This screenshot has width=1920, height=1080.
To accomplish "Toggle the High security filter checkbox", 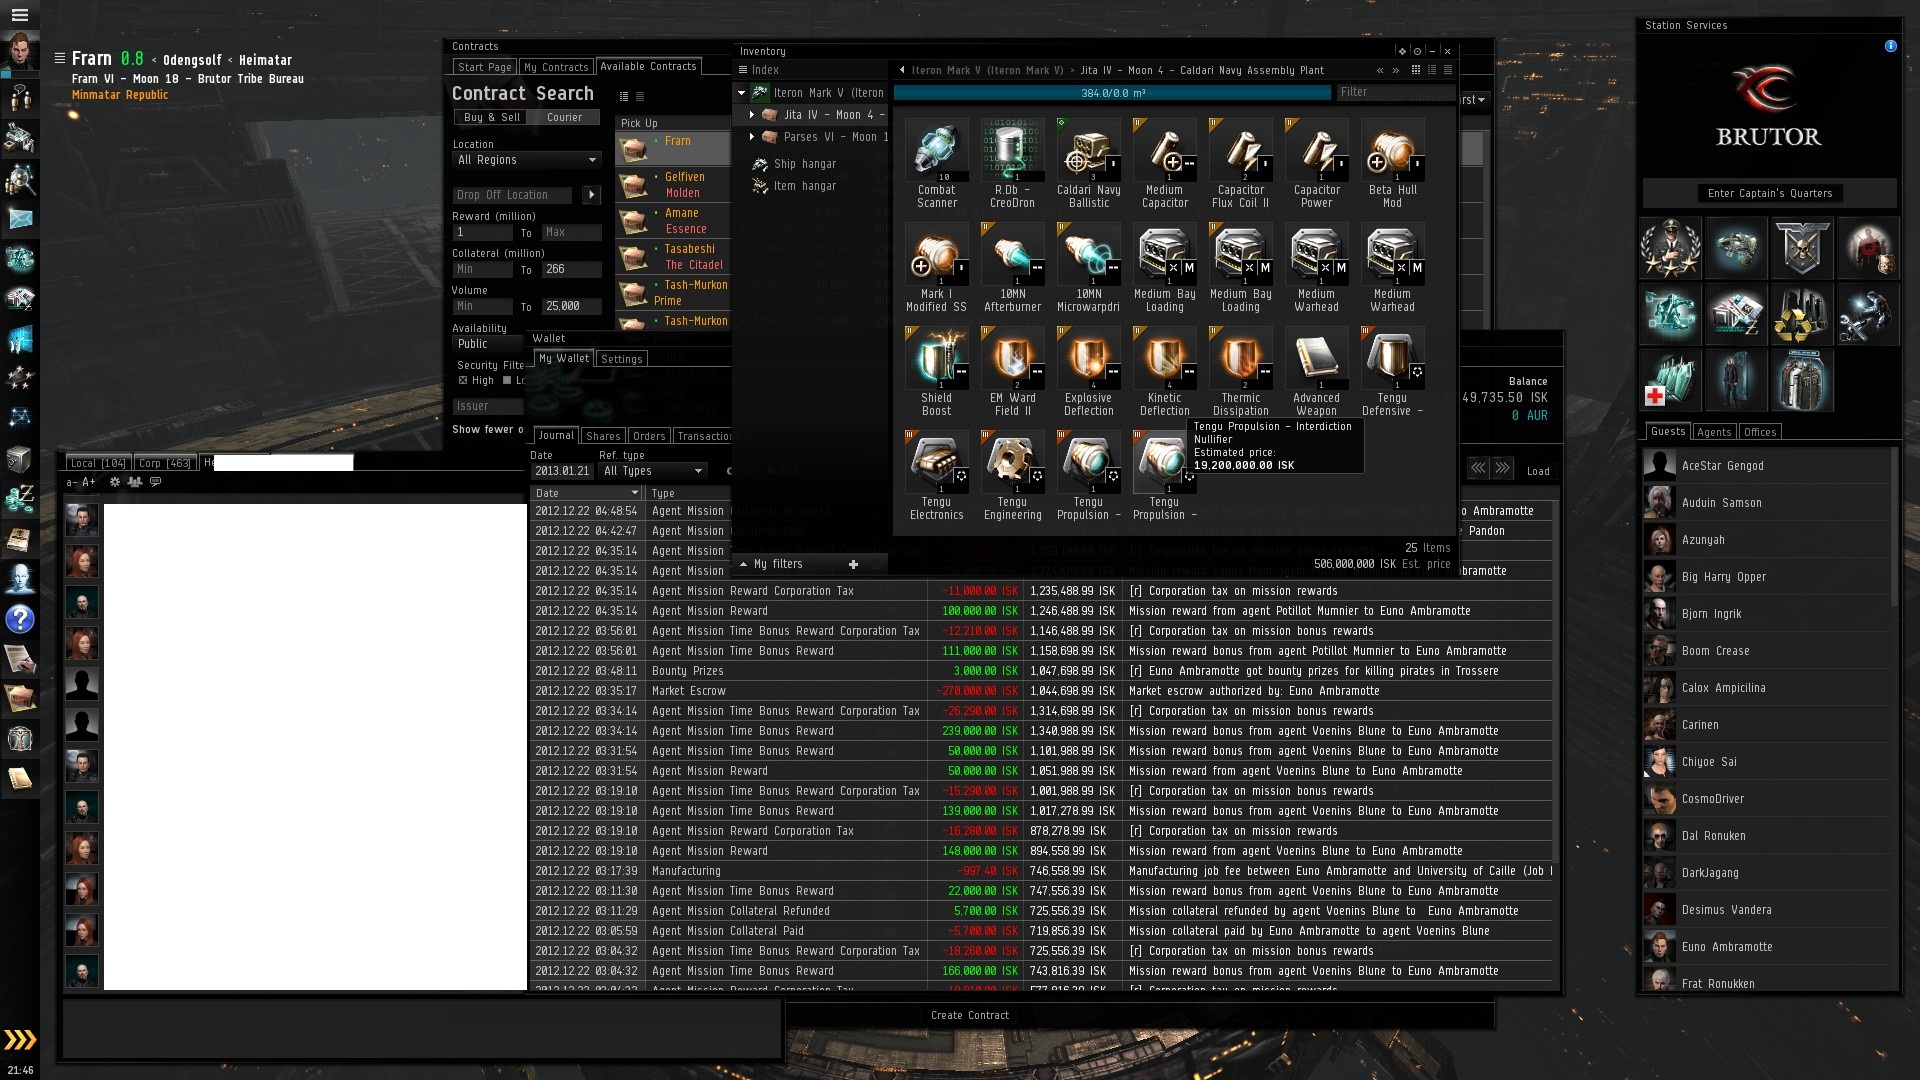I will (x=463, y=381).
